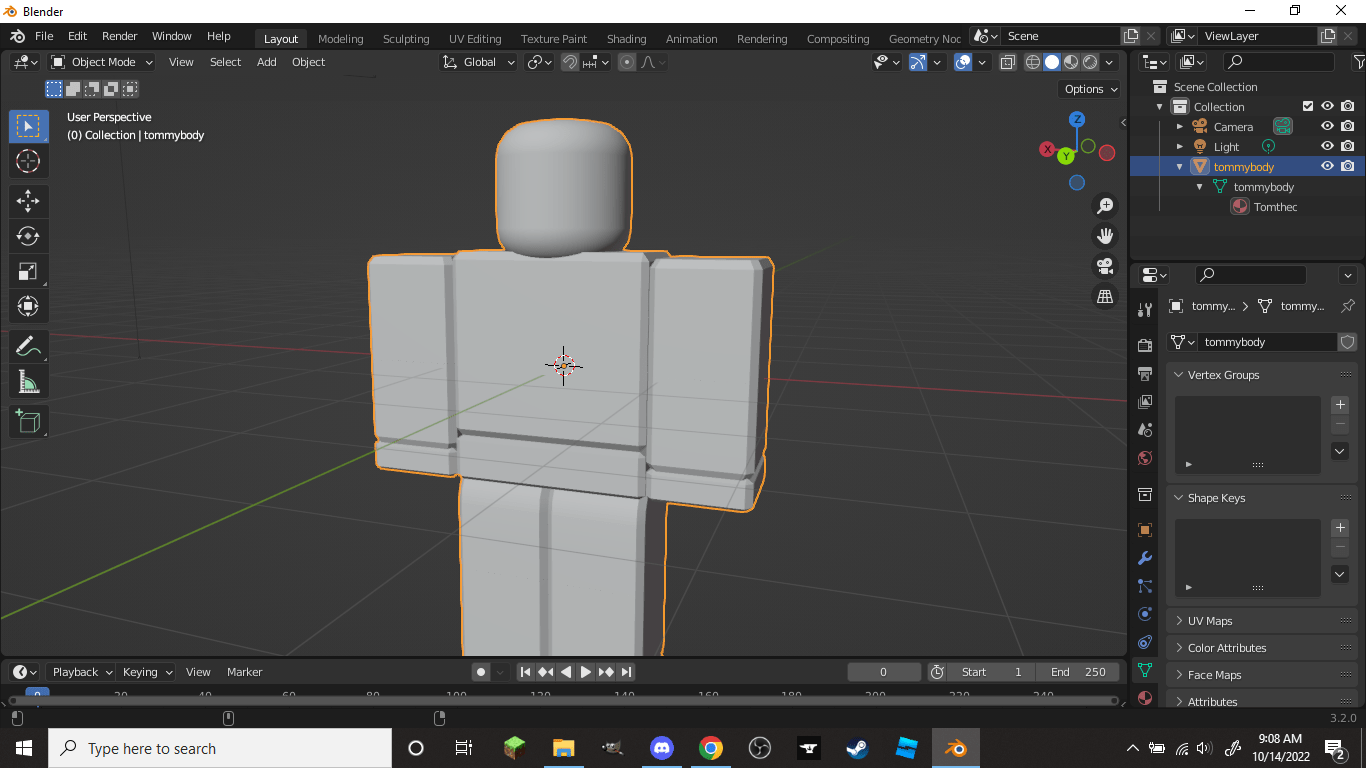
Task: Hide the Camera object in outliner
Action: click(1327, 127)
